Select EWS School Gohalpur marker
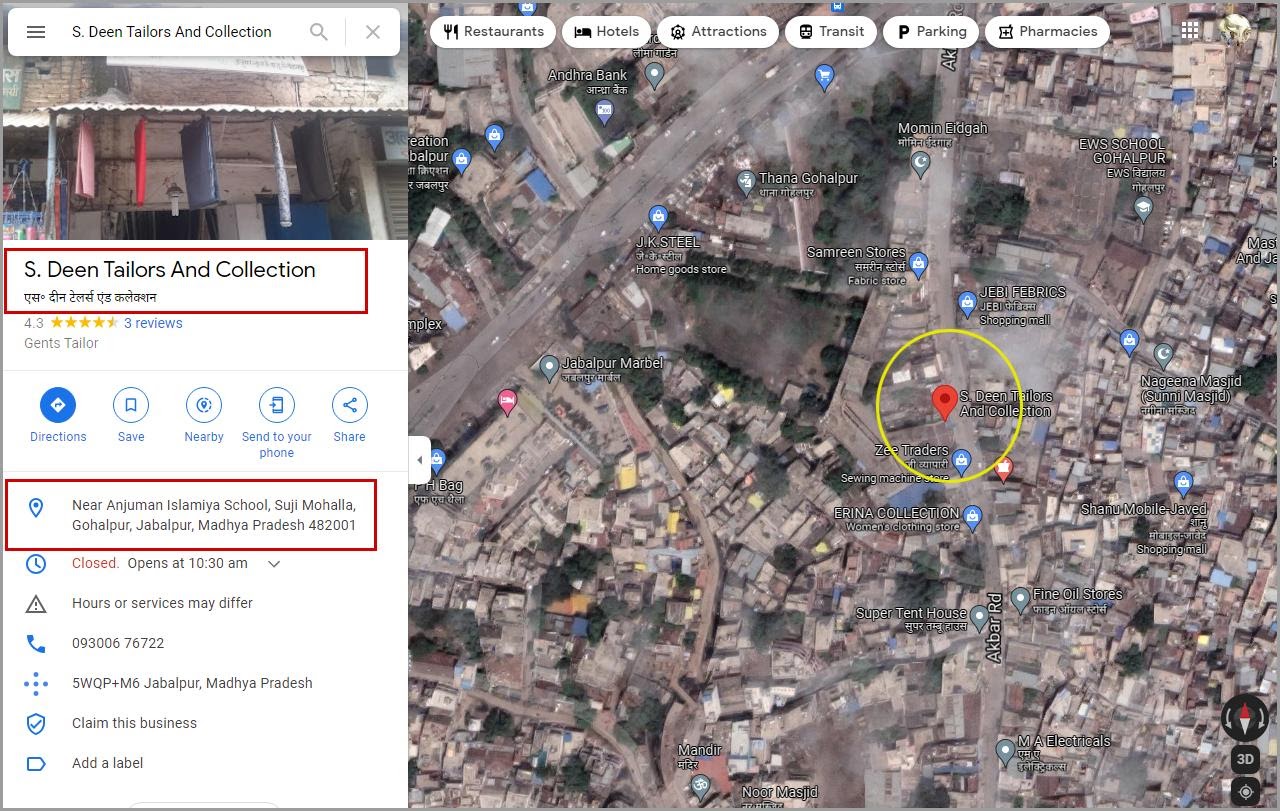The width and height of the screenshot is (1280, 811). click(1144, 209)
